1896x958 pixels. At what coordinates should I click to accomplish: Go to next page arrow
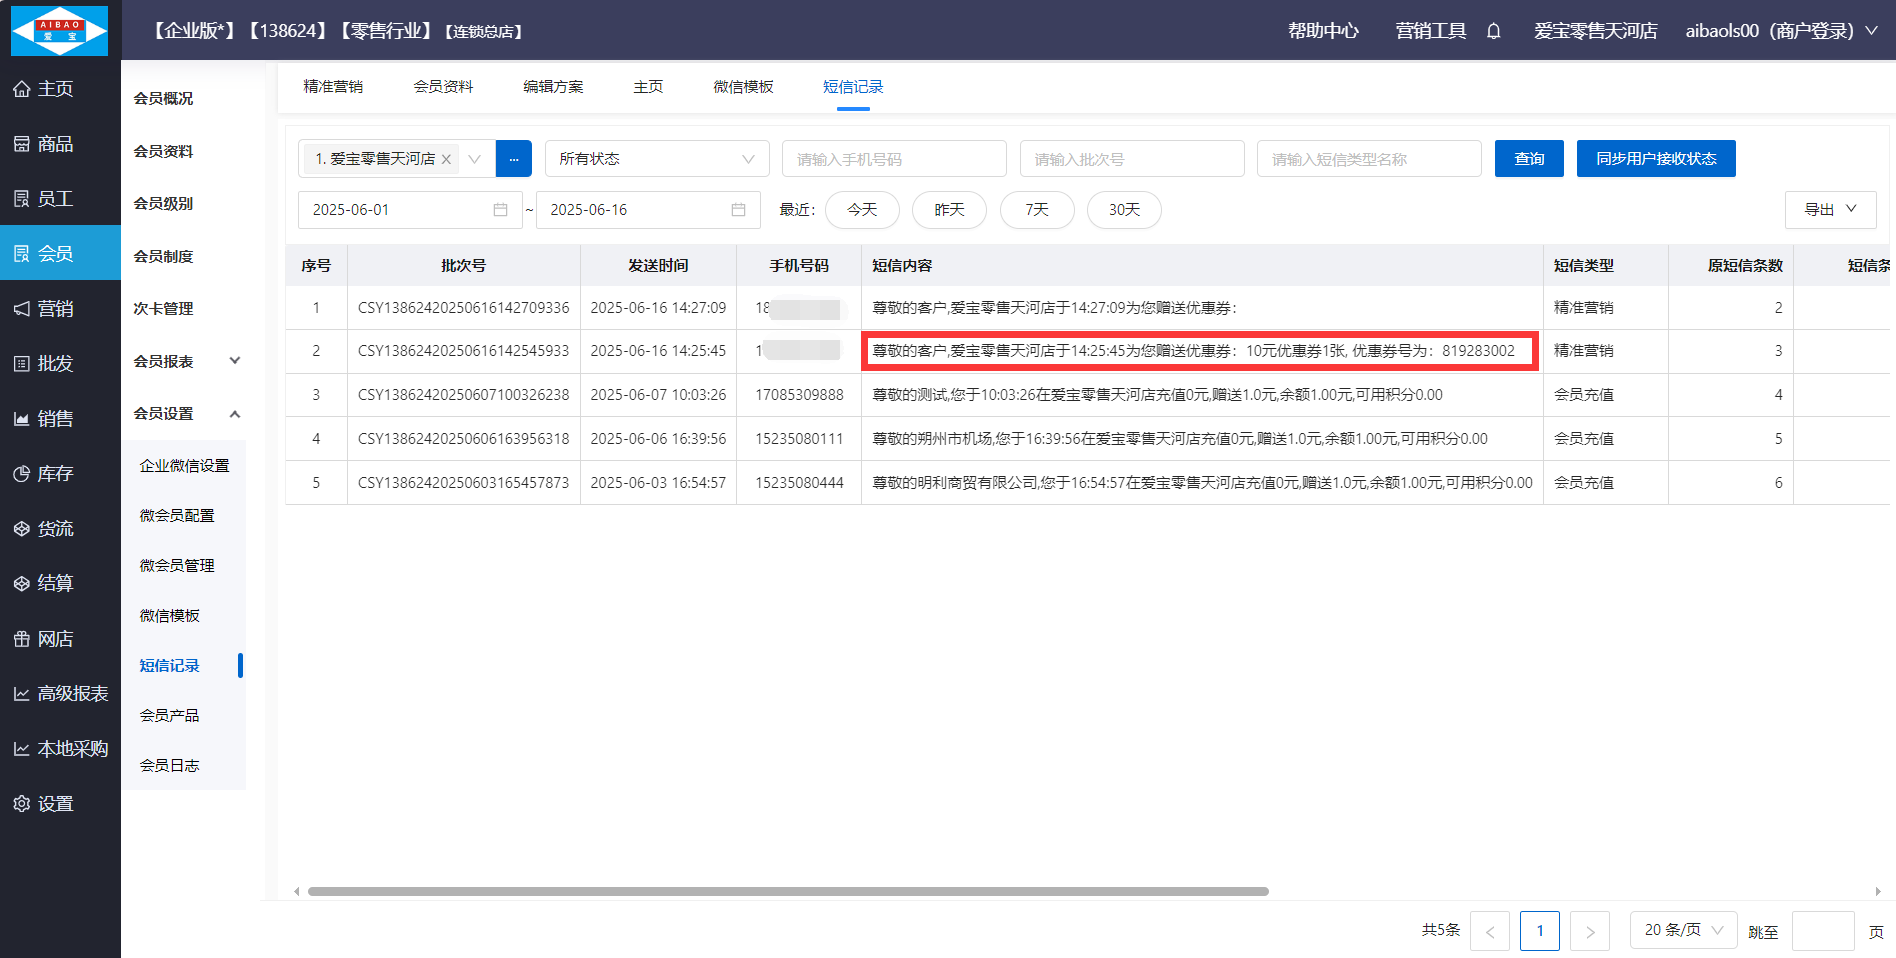point(1589,931)
